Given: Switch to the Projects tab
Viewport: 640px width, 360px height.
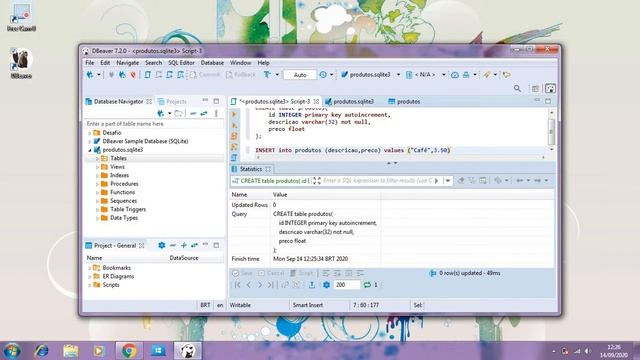Looking at the screenshot, I should pos(172,101).
